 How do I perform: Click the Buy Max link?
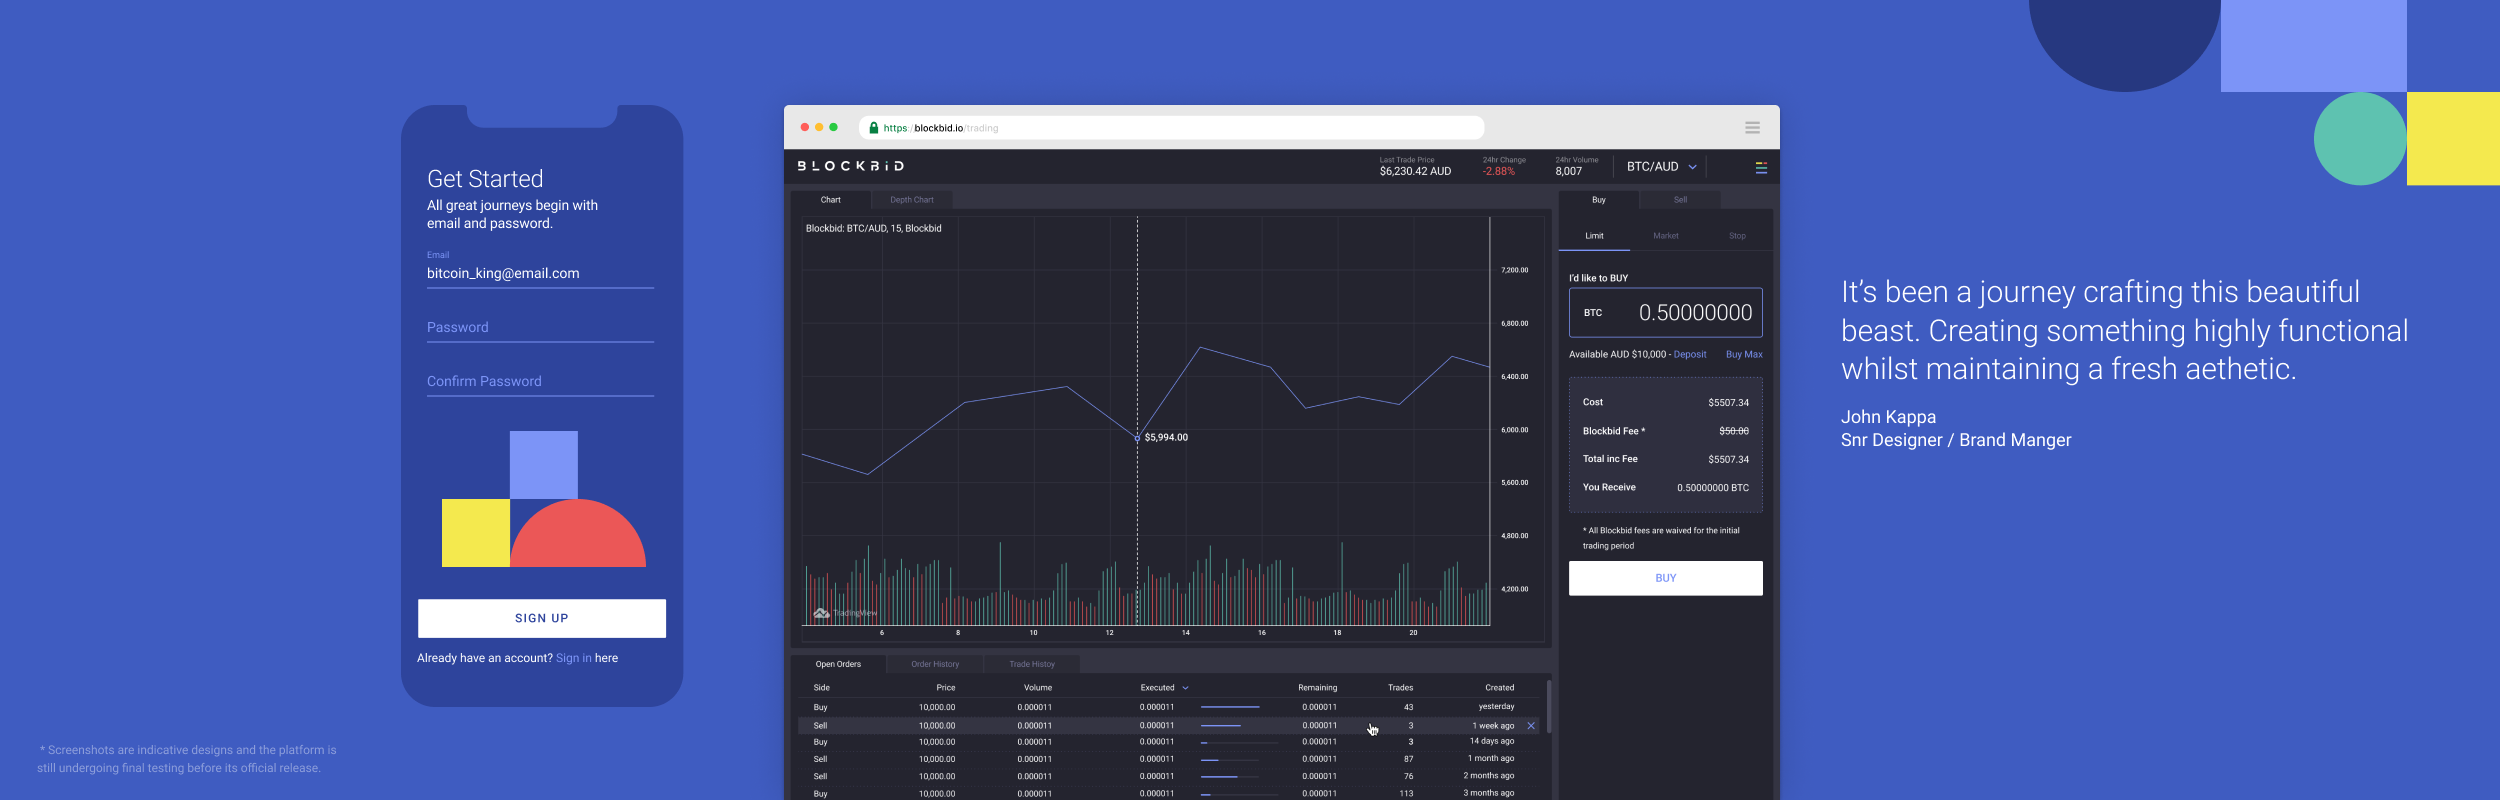[1744, 355]
